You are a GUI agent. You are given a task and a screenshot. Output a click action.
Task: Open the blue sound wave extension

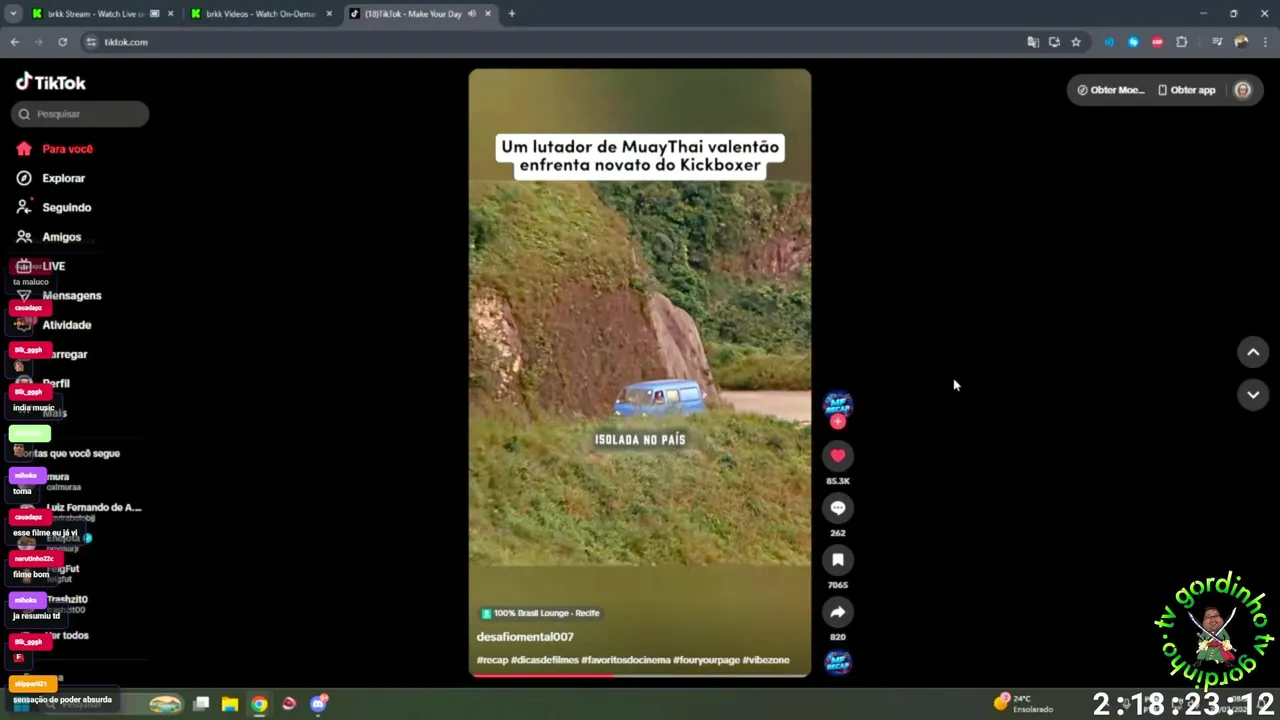1109,42
